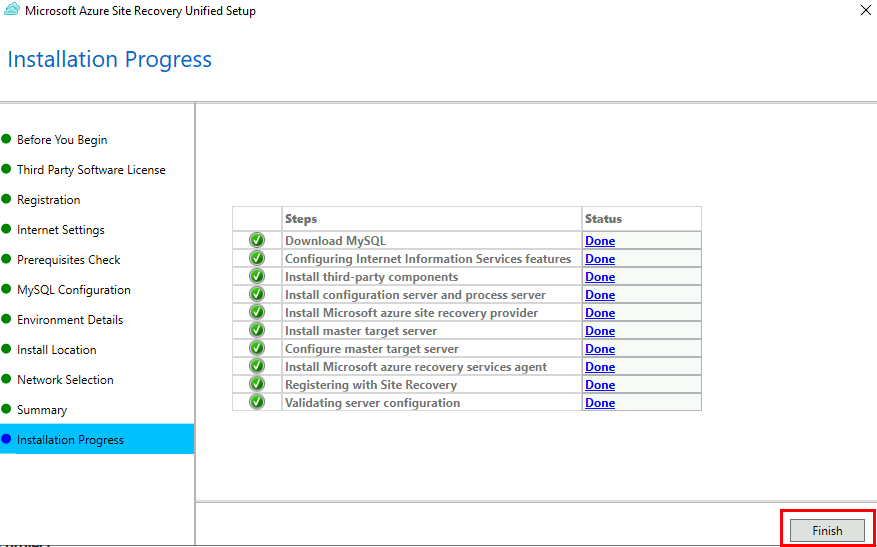Click check icon for Install configuration server row
This screenshot has height=547, width=877.
[257, 295]
